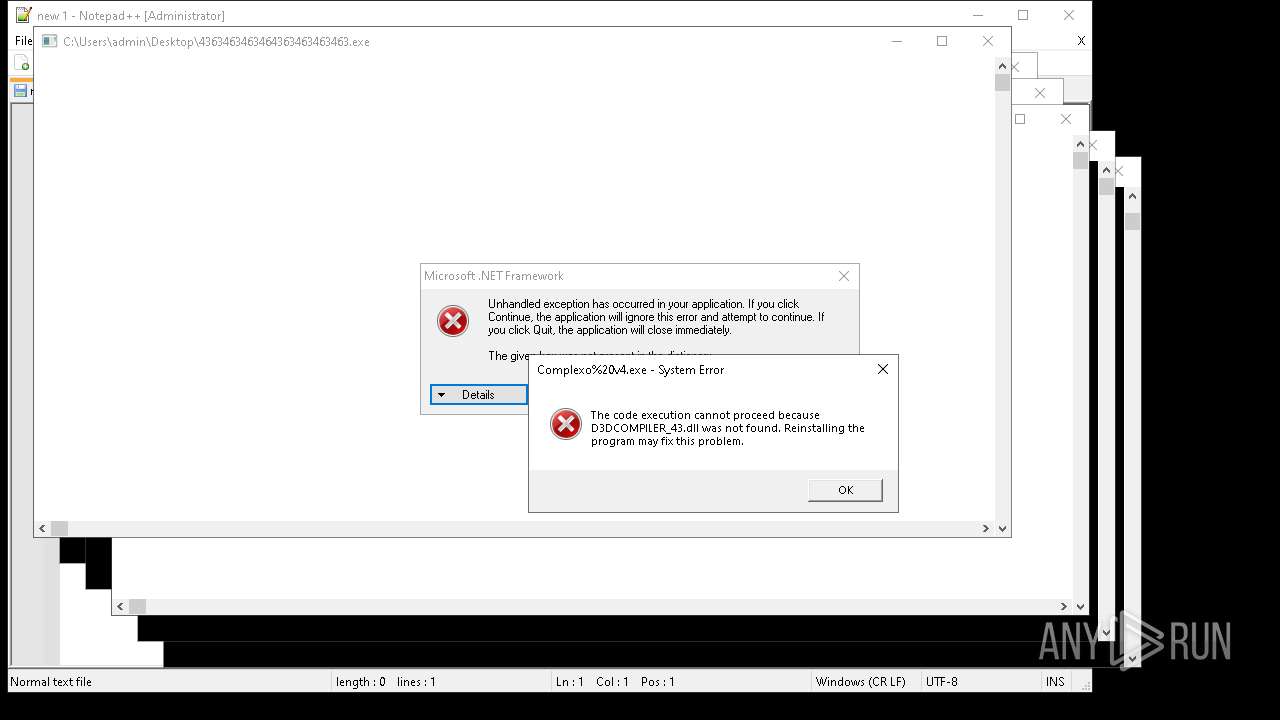
Task: Click the Windows (CR LF) status bar field
Action: click(861, 682)
